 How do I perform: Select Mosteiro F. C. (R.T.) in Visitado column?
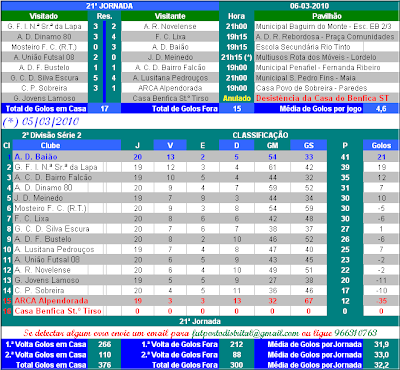[x=44, y=47]
